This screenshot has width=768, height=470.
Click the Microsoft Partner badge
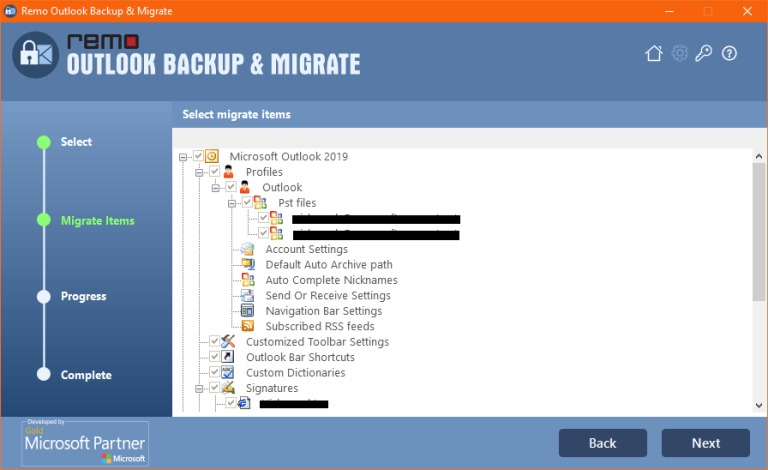(85, 443)
